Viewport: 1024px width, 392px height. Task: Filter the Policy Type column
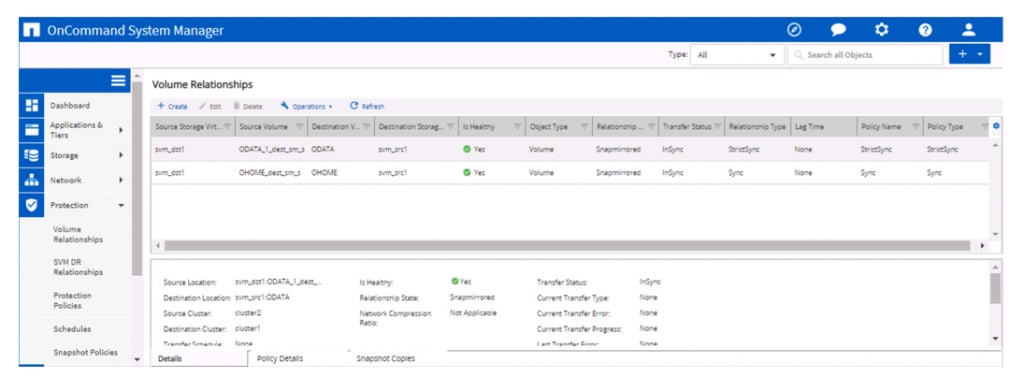pos(984,127)
